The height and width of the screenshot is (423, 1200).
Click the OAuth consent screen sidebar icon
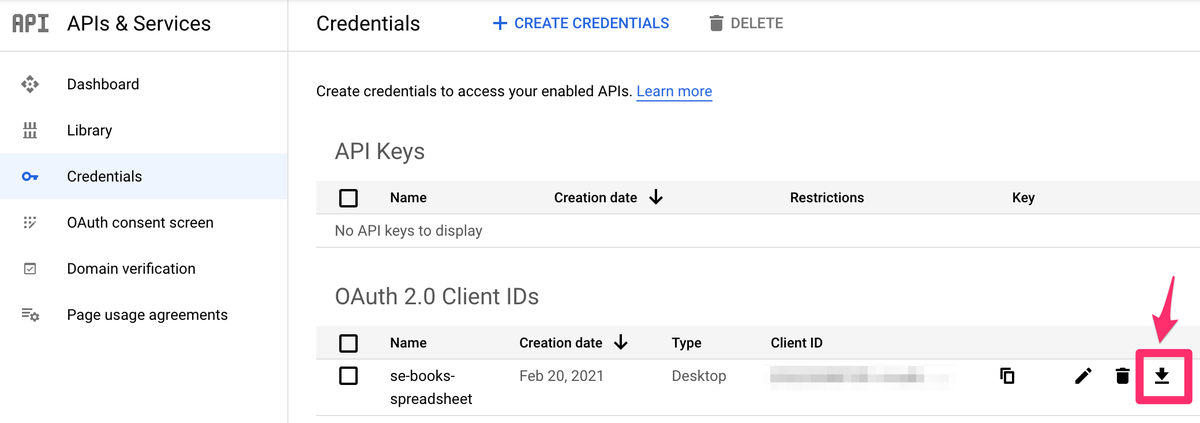click(x=30, y=222)
